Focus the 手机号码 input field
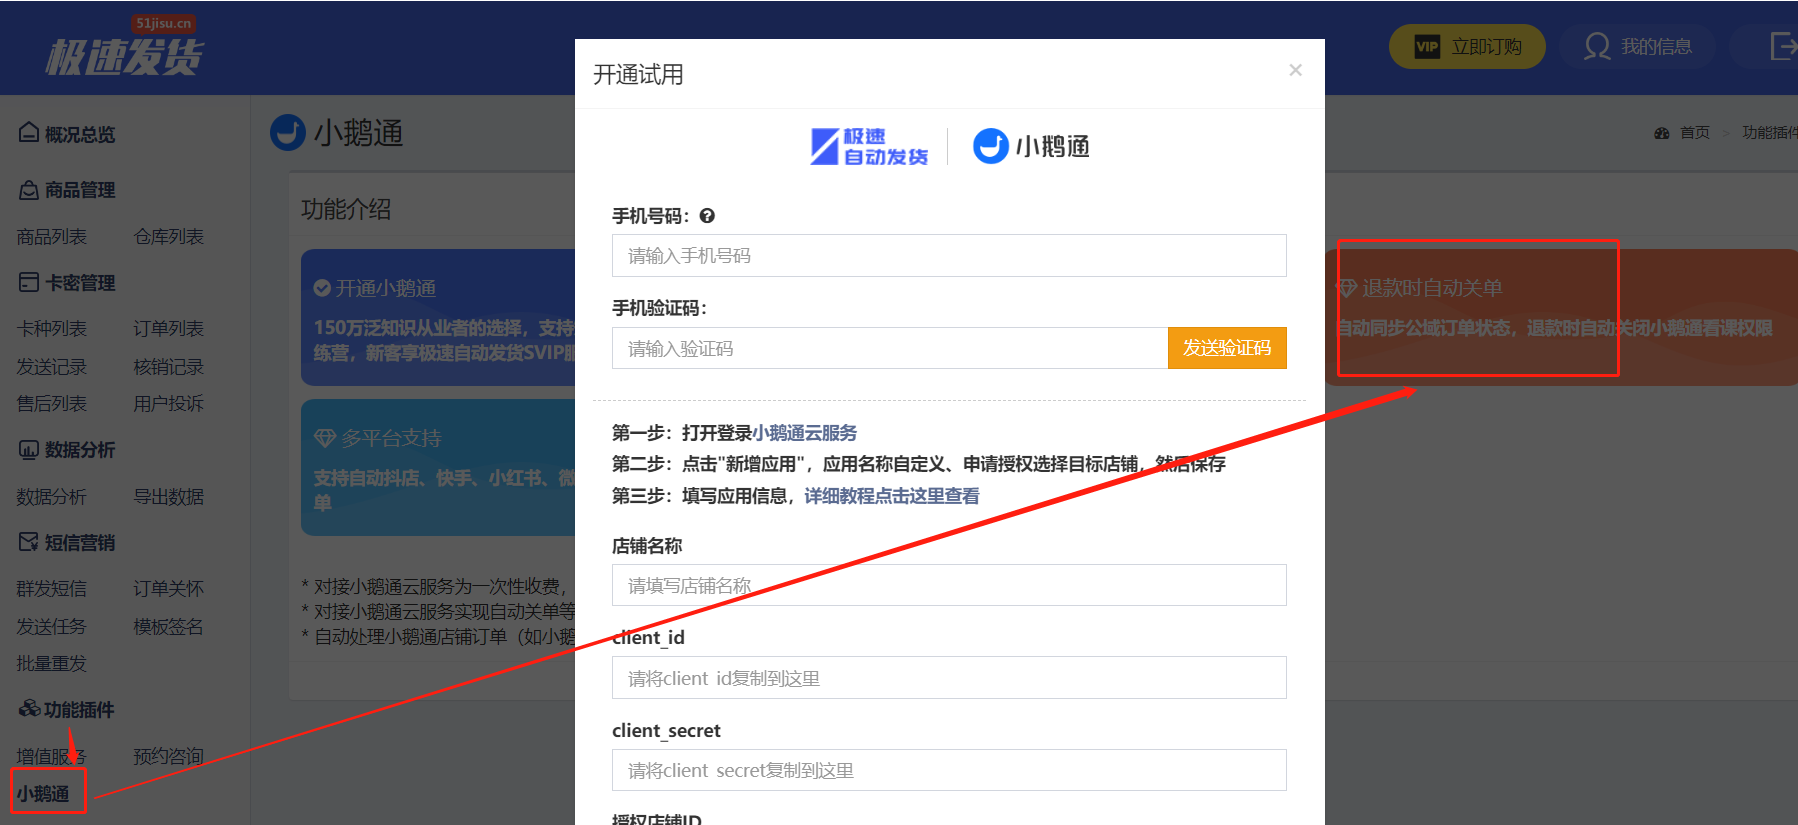The width and height of the screenshot is (1798, 825). tap(948, 256)
